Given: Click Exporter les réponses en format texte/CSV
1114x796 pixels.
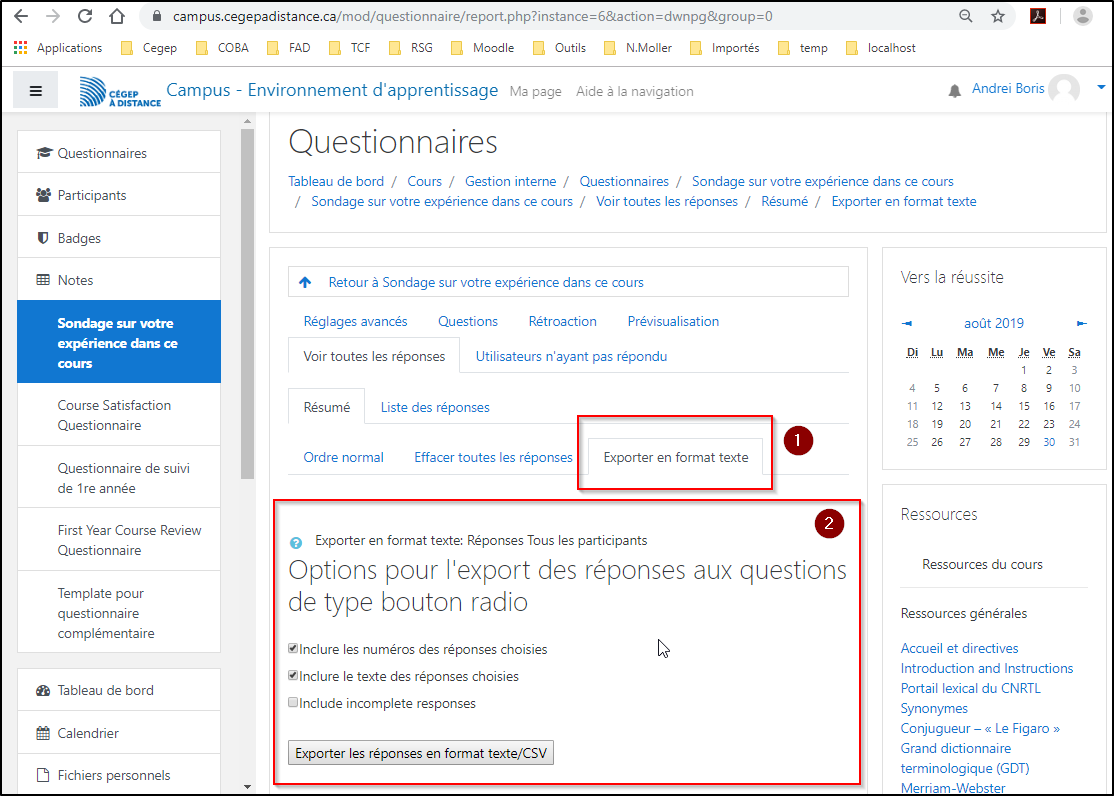Looking at the screenshot, I should pos(421,753).
